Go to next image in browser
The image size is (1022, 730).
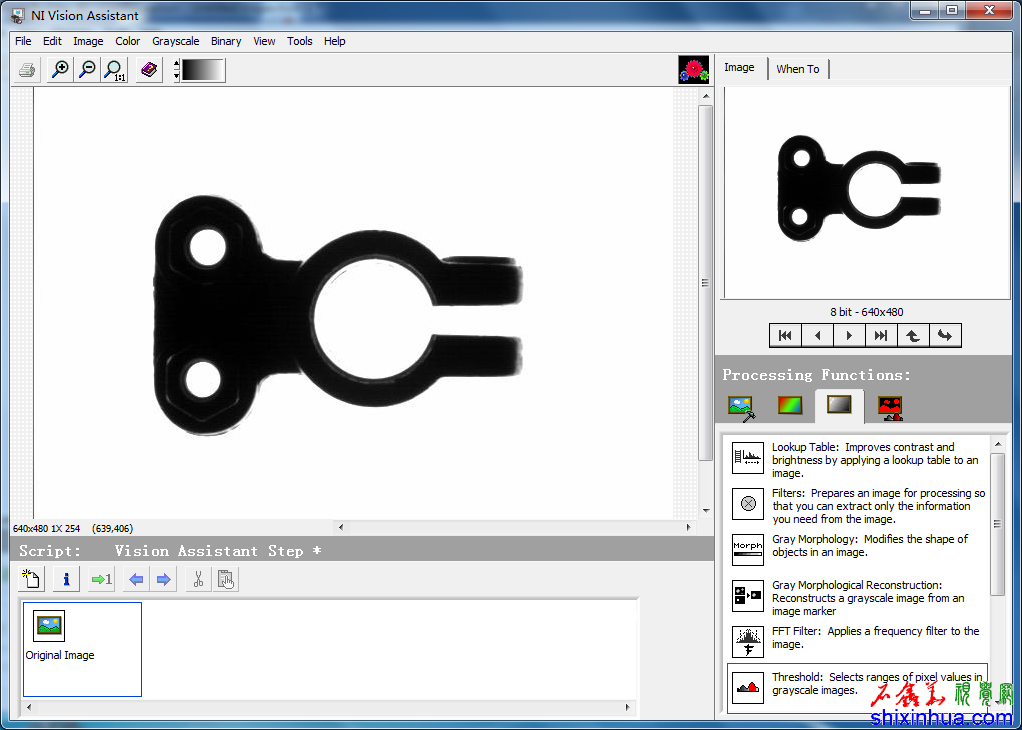tap(849, 336)
